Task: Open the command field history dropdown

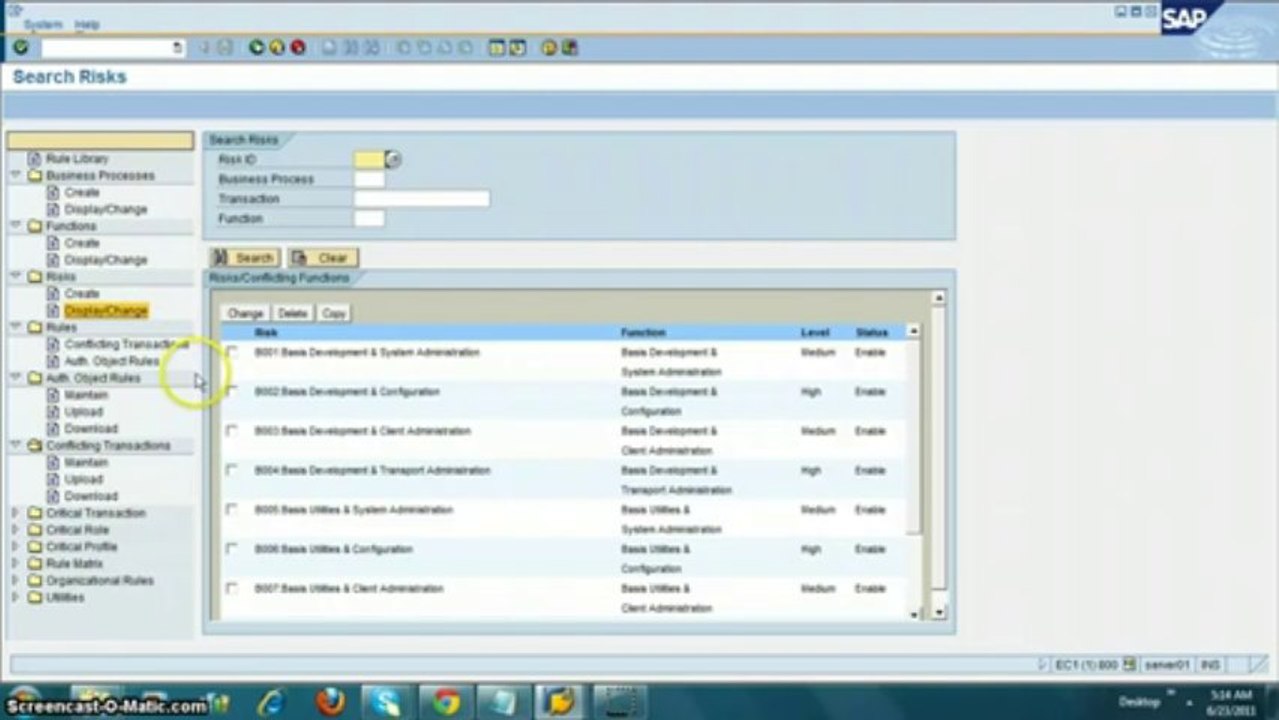Action: pos(178,47)
